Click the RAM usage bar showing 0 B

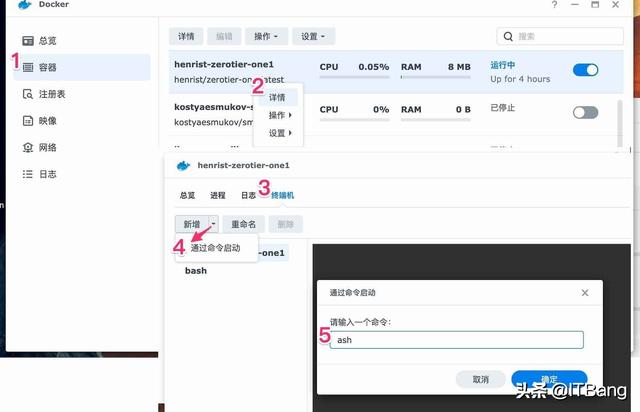point(436,120)
